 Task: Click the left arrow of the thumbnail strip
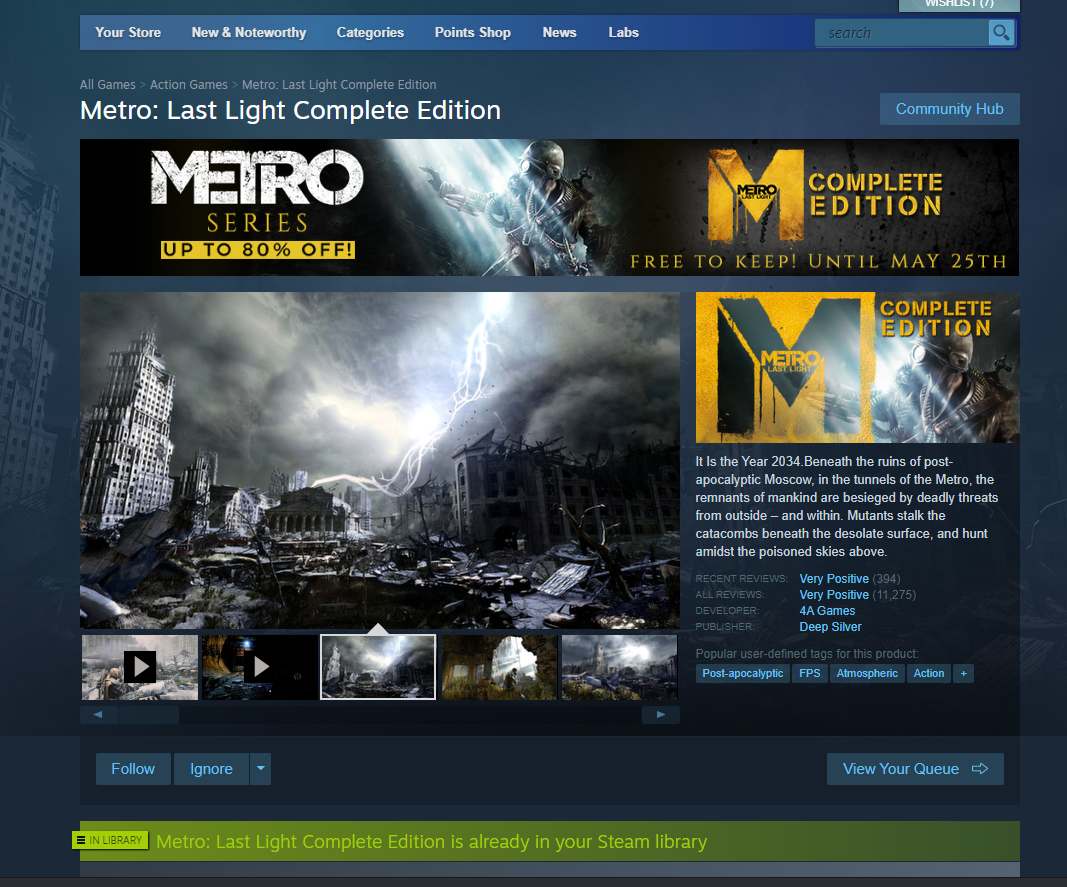(x=98, y=715)
